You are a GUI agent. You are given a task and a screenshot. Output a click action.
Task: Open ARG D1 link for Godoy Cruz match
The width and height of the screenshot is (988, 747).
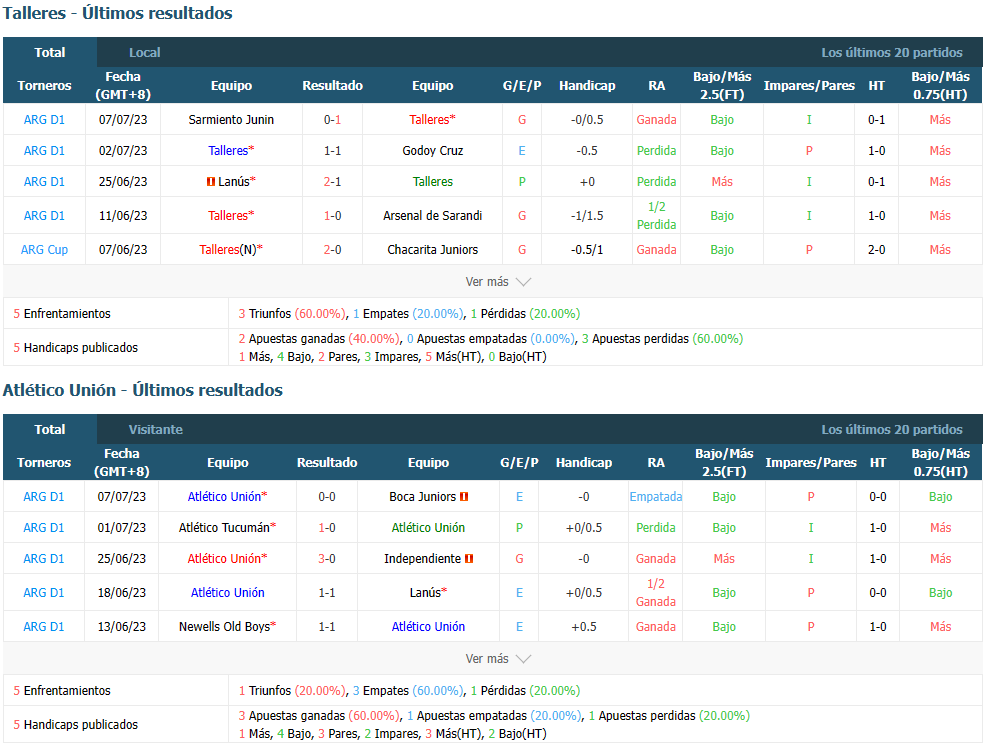(x=44, y=151)
